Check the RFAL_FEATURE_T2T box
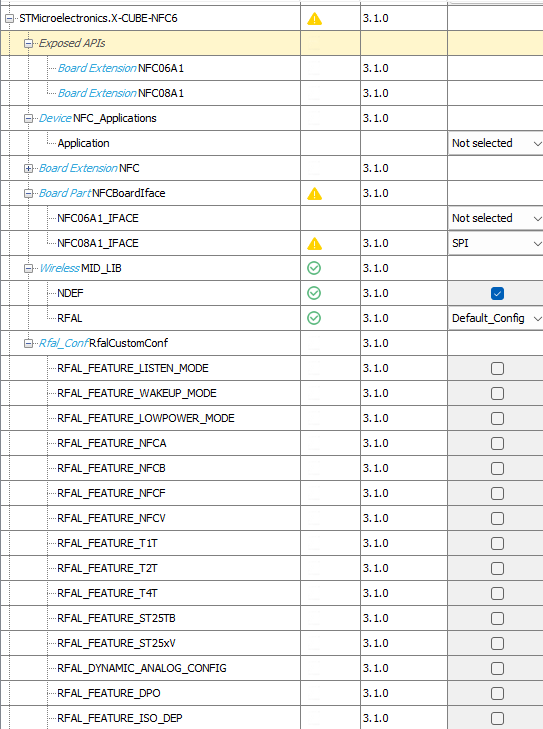543x729 pixels. pyautogui.click(x=497, y=569)
